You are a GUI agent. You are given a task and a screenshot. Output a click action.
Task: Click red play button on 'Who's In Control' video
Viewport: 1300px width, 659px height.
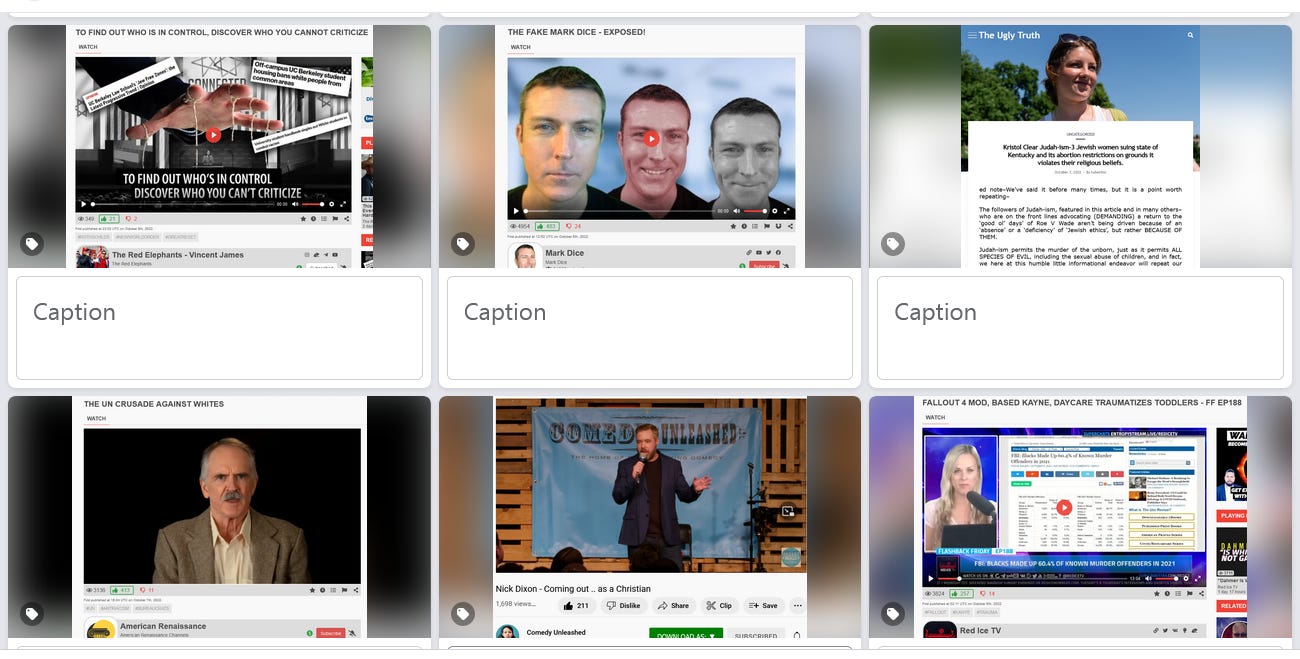[213, 135]
